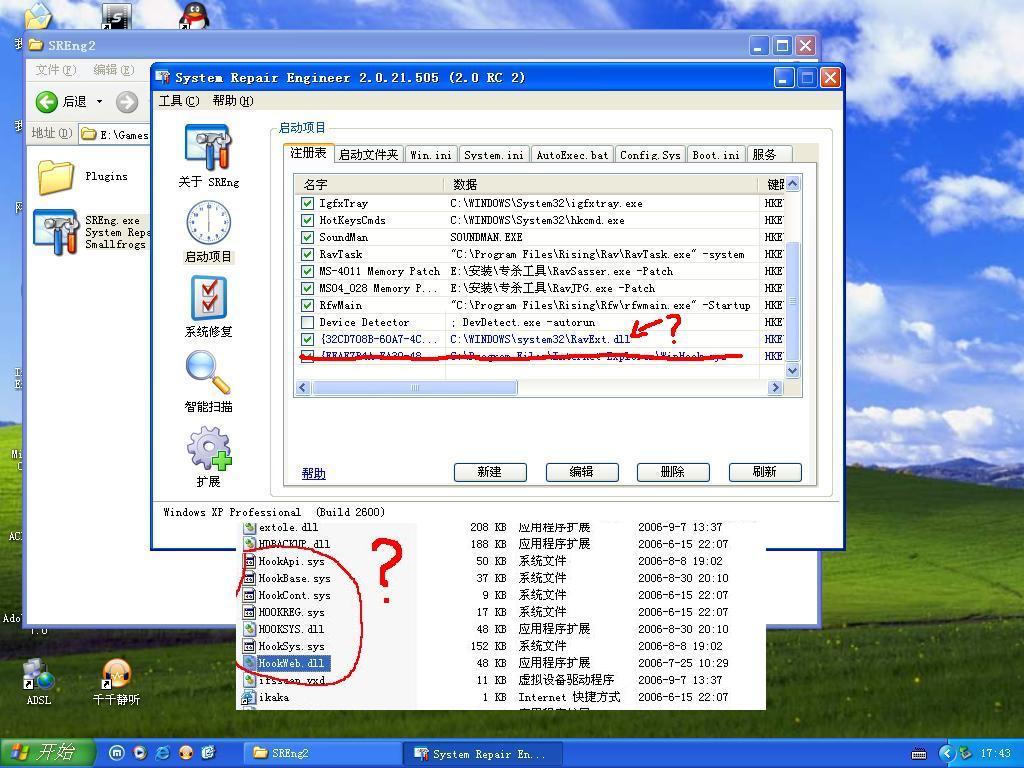Viewport: 1024px width, 768px height.
Task: Click the horizontal scroll left arrow
Action: 302,388
